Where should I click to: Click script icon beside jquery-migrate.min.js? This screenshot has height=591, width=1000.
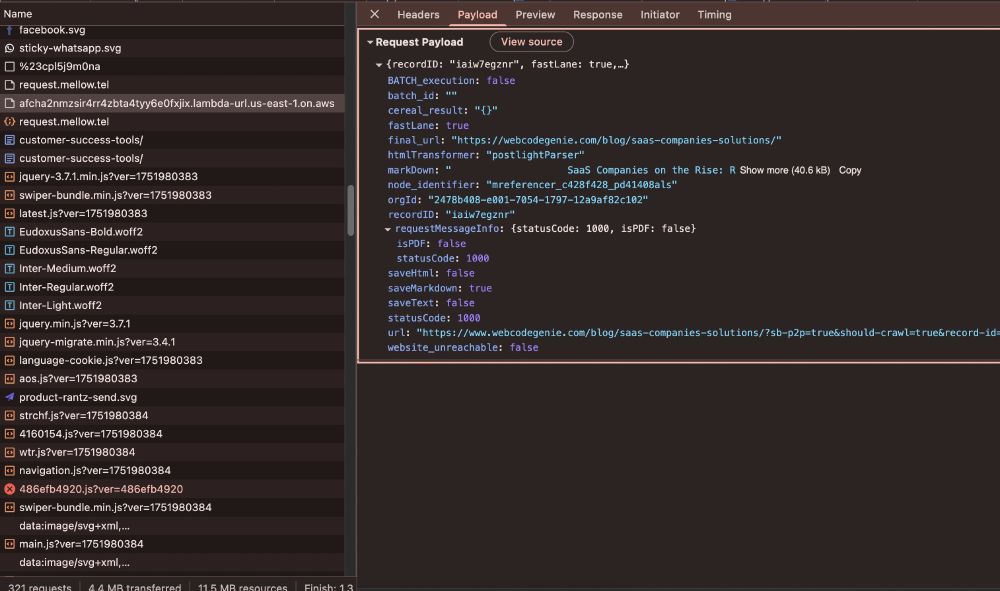(10, 342)
